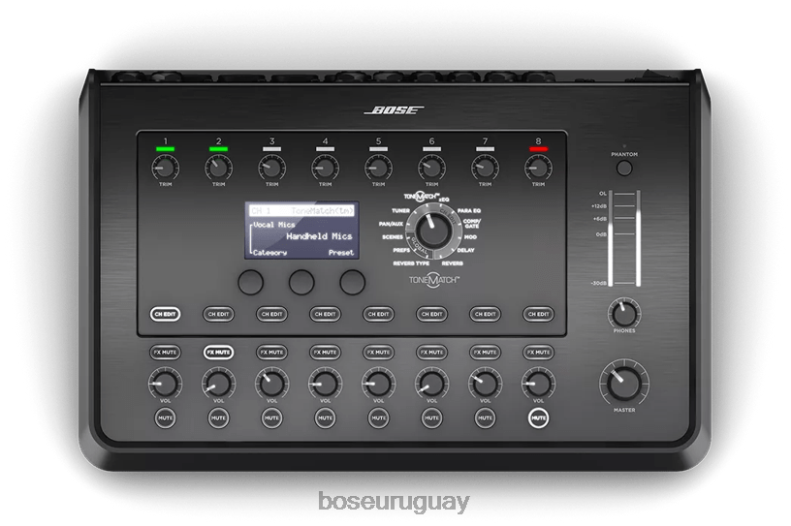The height and width of the screenshot is (526, 791).
Task: Click channel 4 VOL knob
Action: coord(325,383)
